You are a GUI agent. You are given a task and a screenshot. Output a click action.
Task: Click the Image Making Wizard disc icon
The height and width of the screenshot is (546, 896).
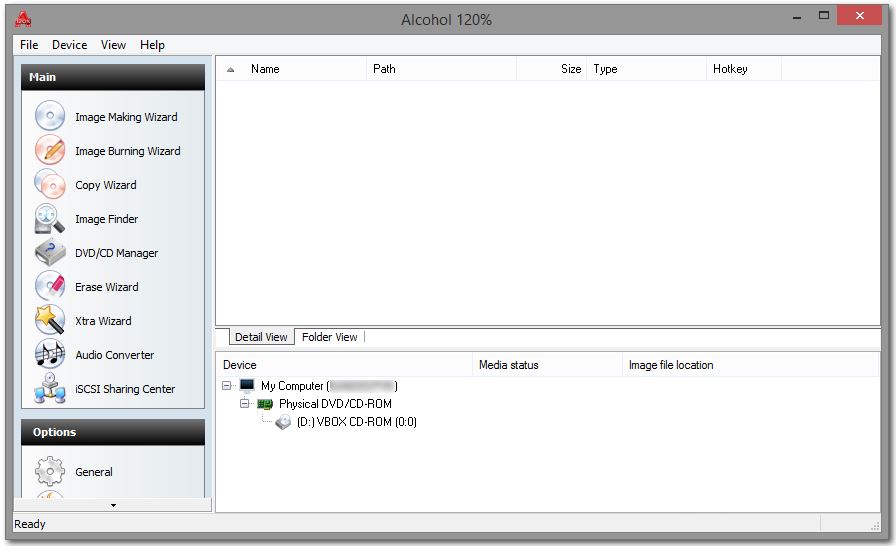[x=50, y=116]
